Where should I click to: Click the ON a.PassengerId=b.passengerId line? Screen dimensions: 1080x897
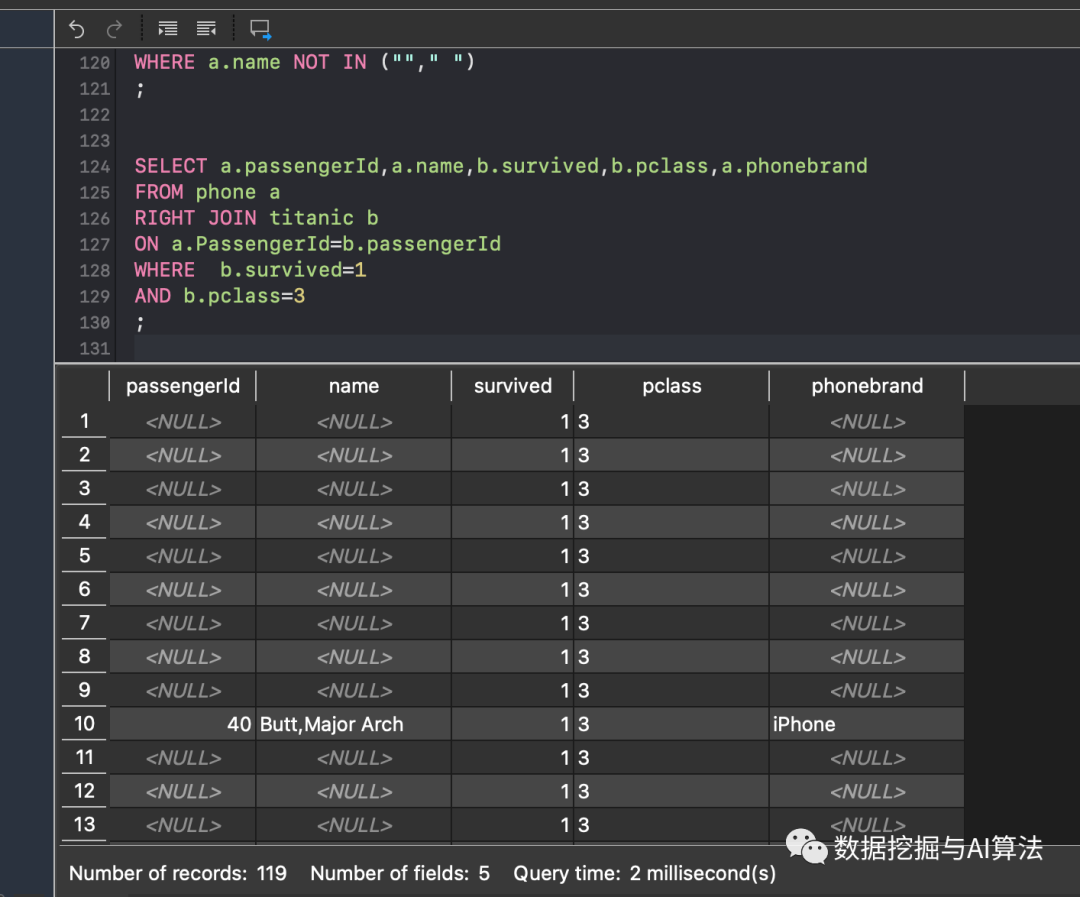[318, 244]
